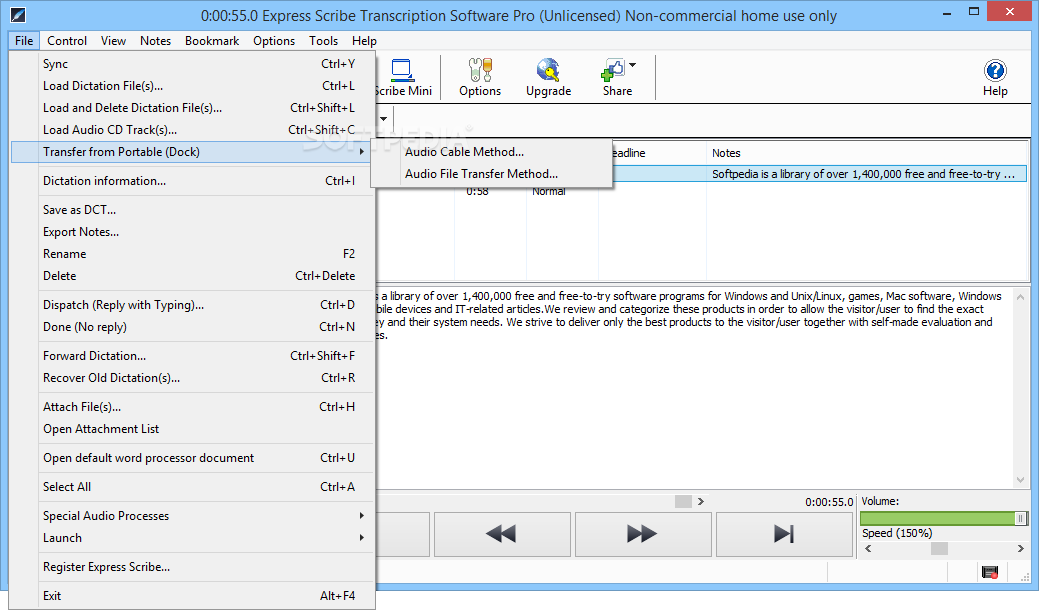The height and width of the screenshot is (610, 1039).
Task: Choose Exit from File menu
Action: click(x=193, y=595)
